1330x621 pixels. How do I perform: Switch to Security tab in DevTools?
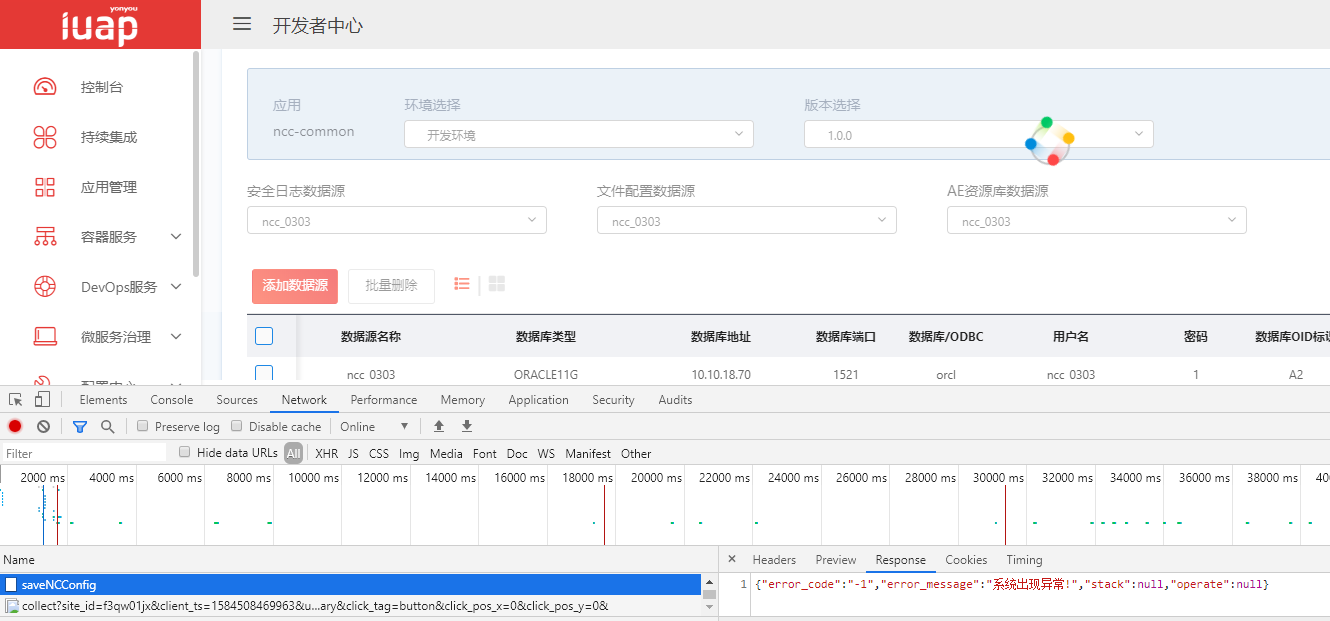613,400
